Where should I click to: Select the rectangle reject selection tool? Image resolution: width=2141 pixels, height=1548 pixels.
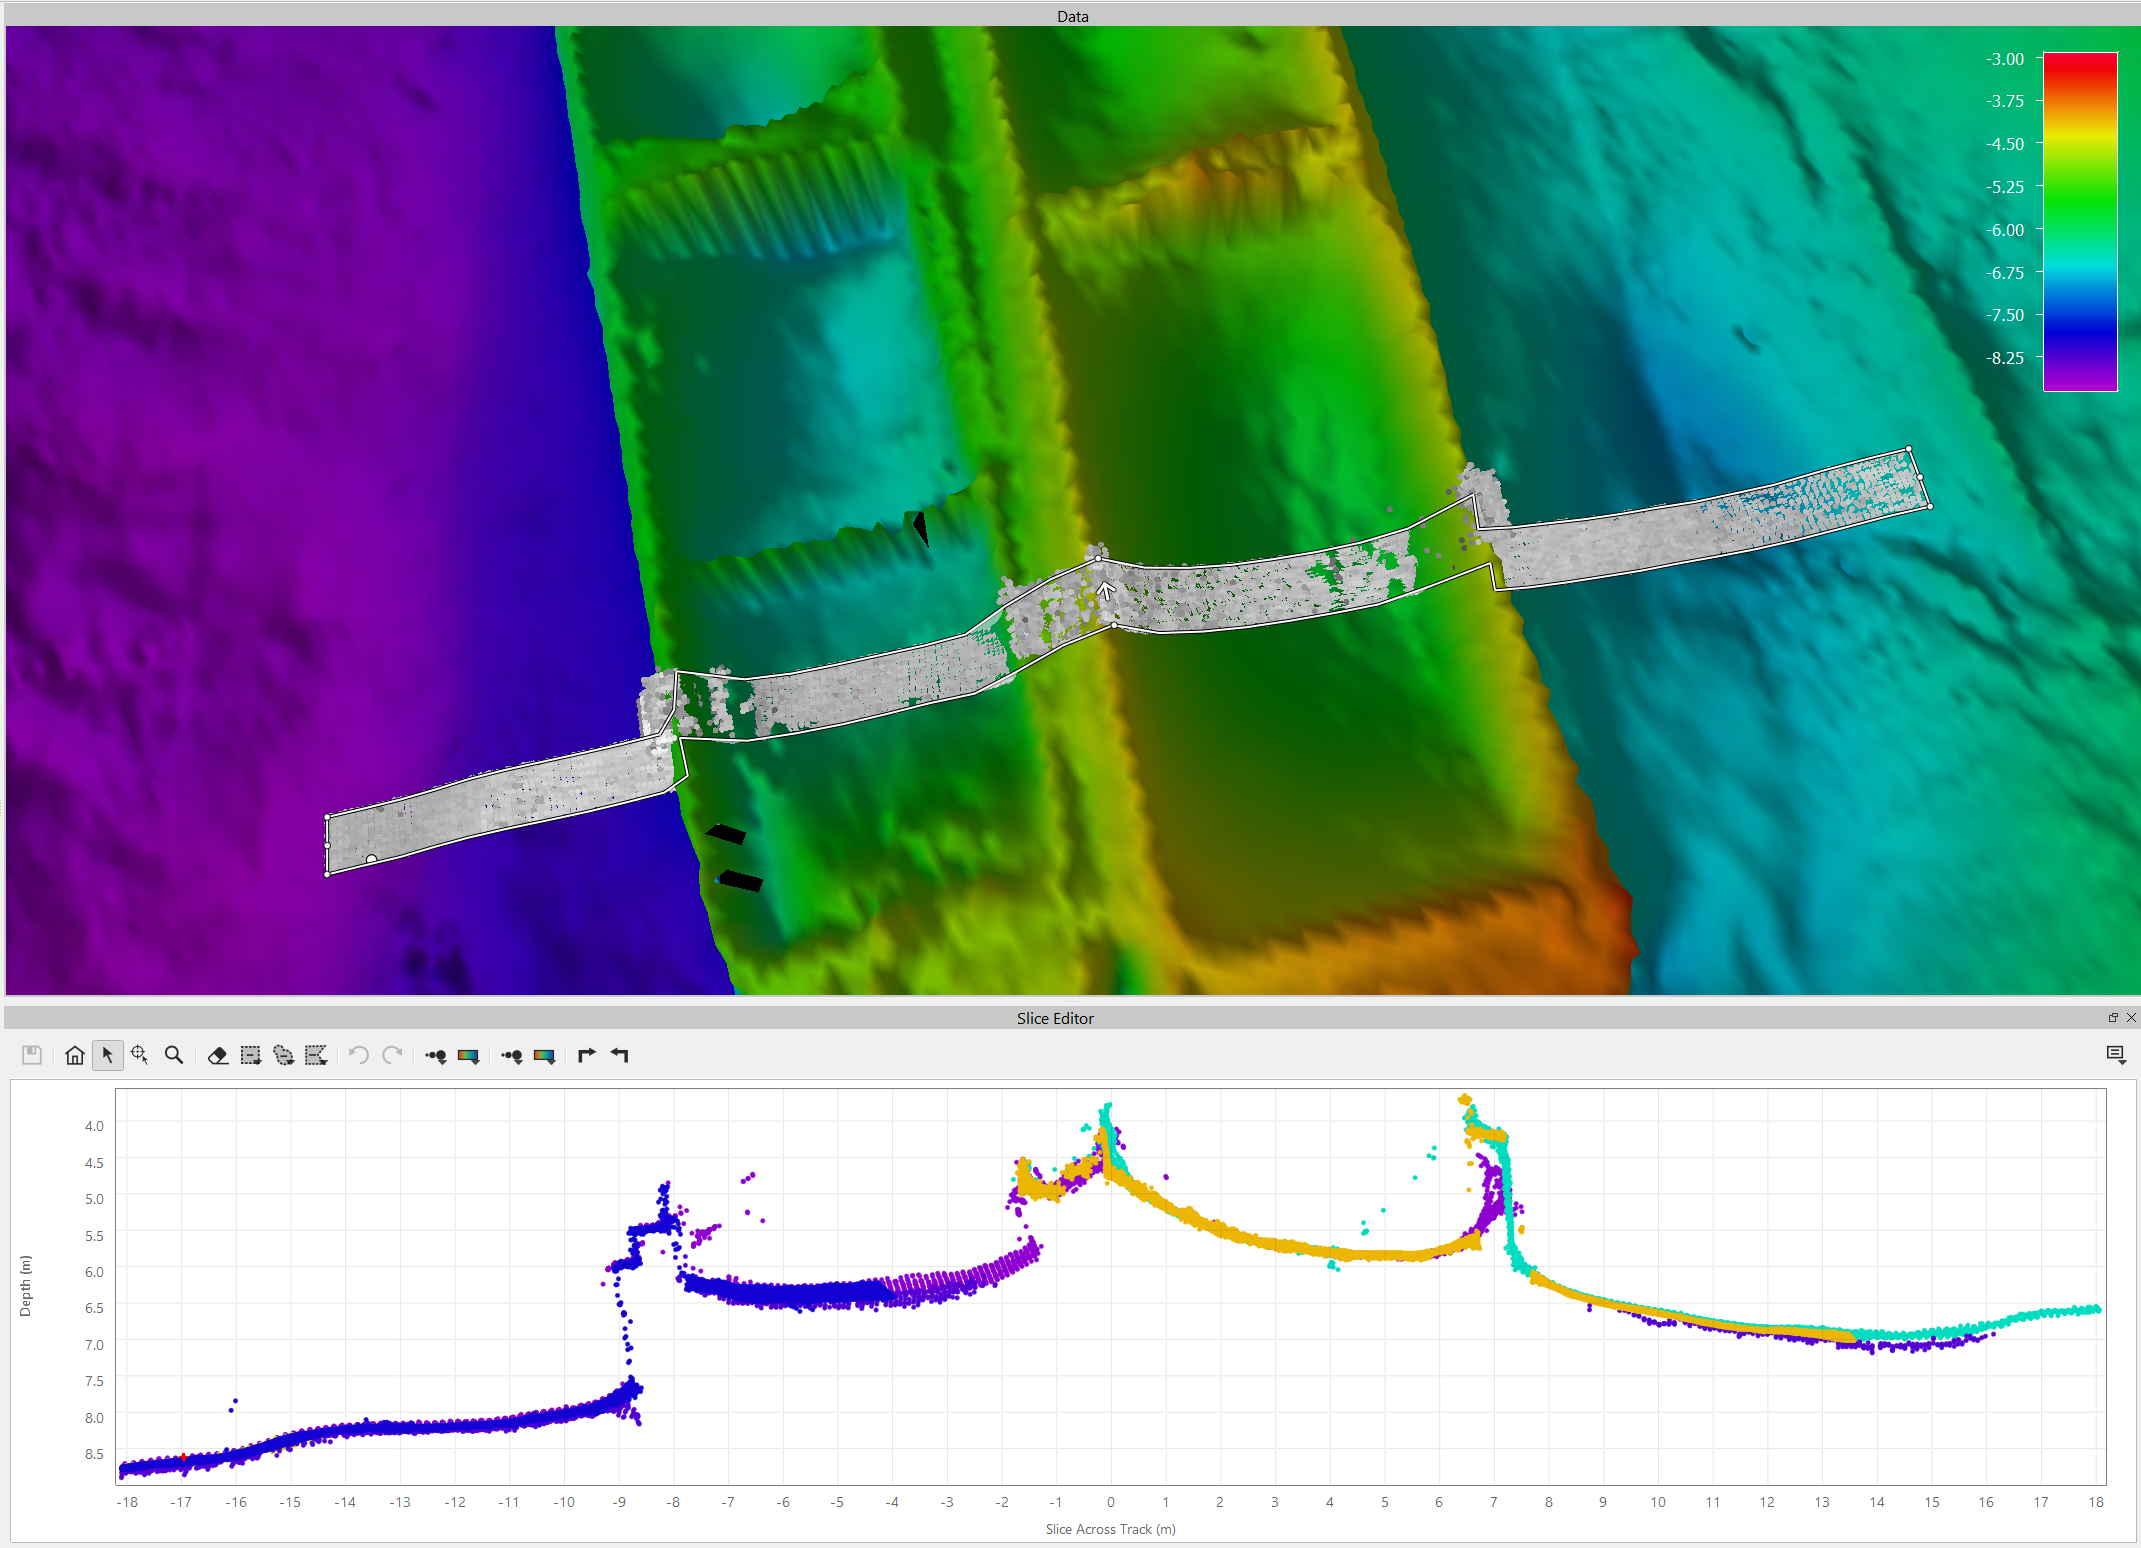[x=251, y=1055]
